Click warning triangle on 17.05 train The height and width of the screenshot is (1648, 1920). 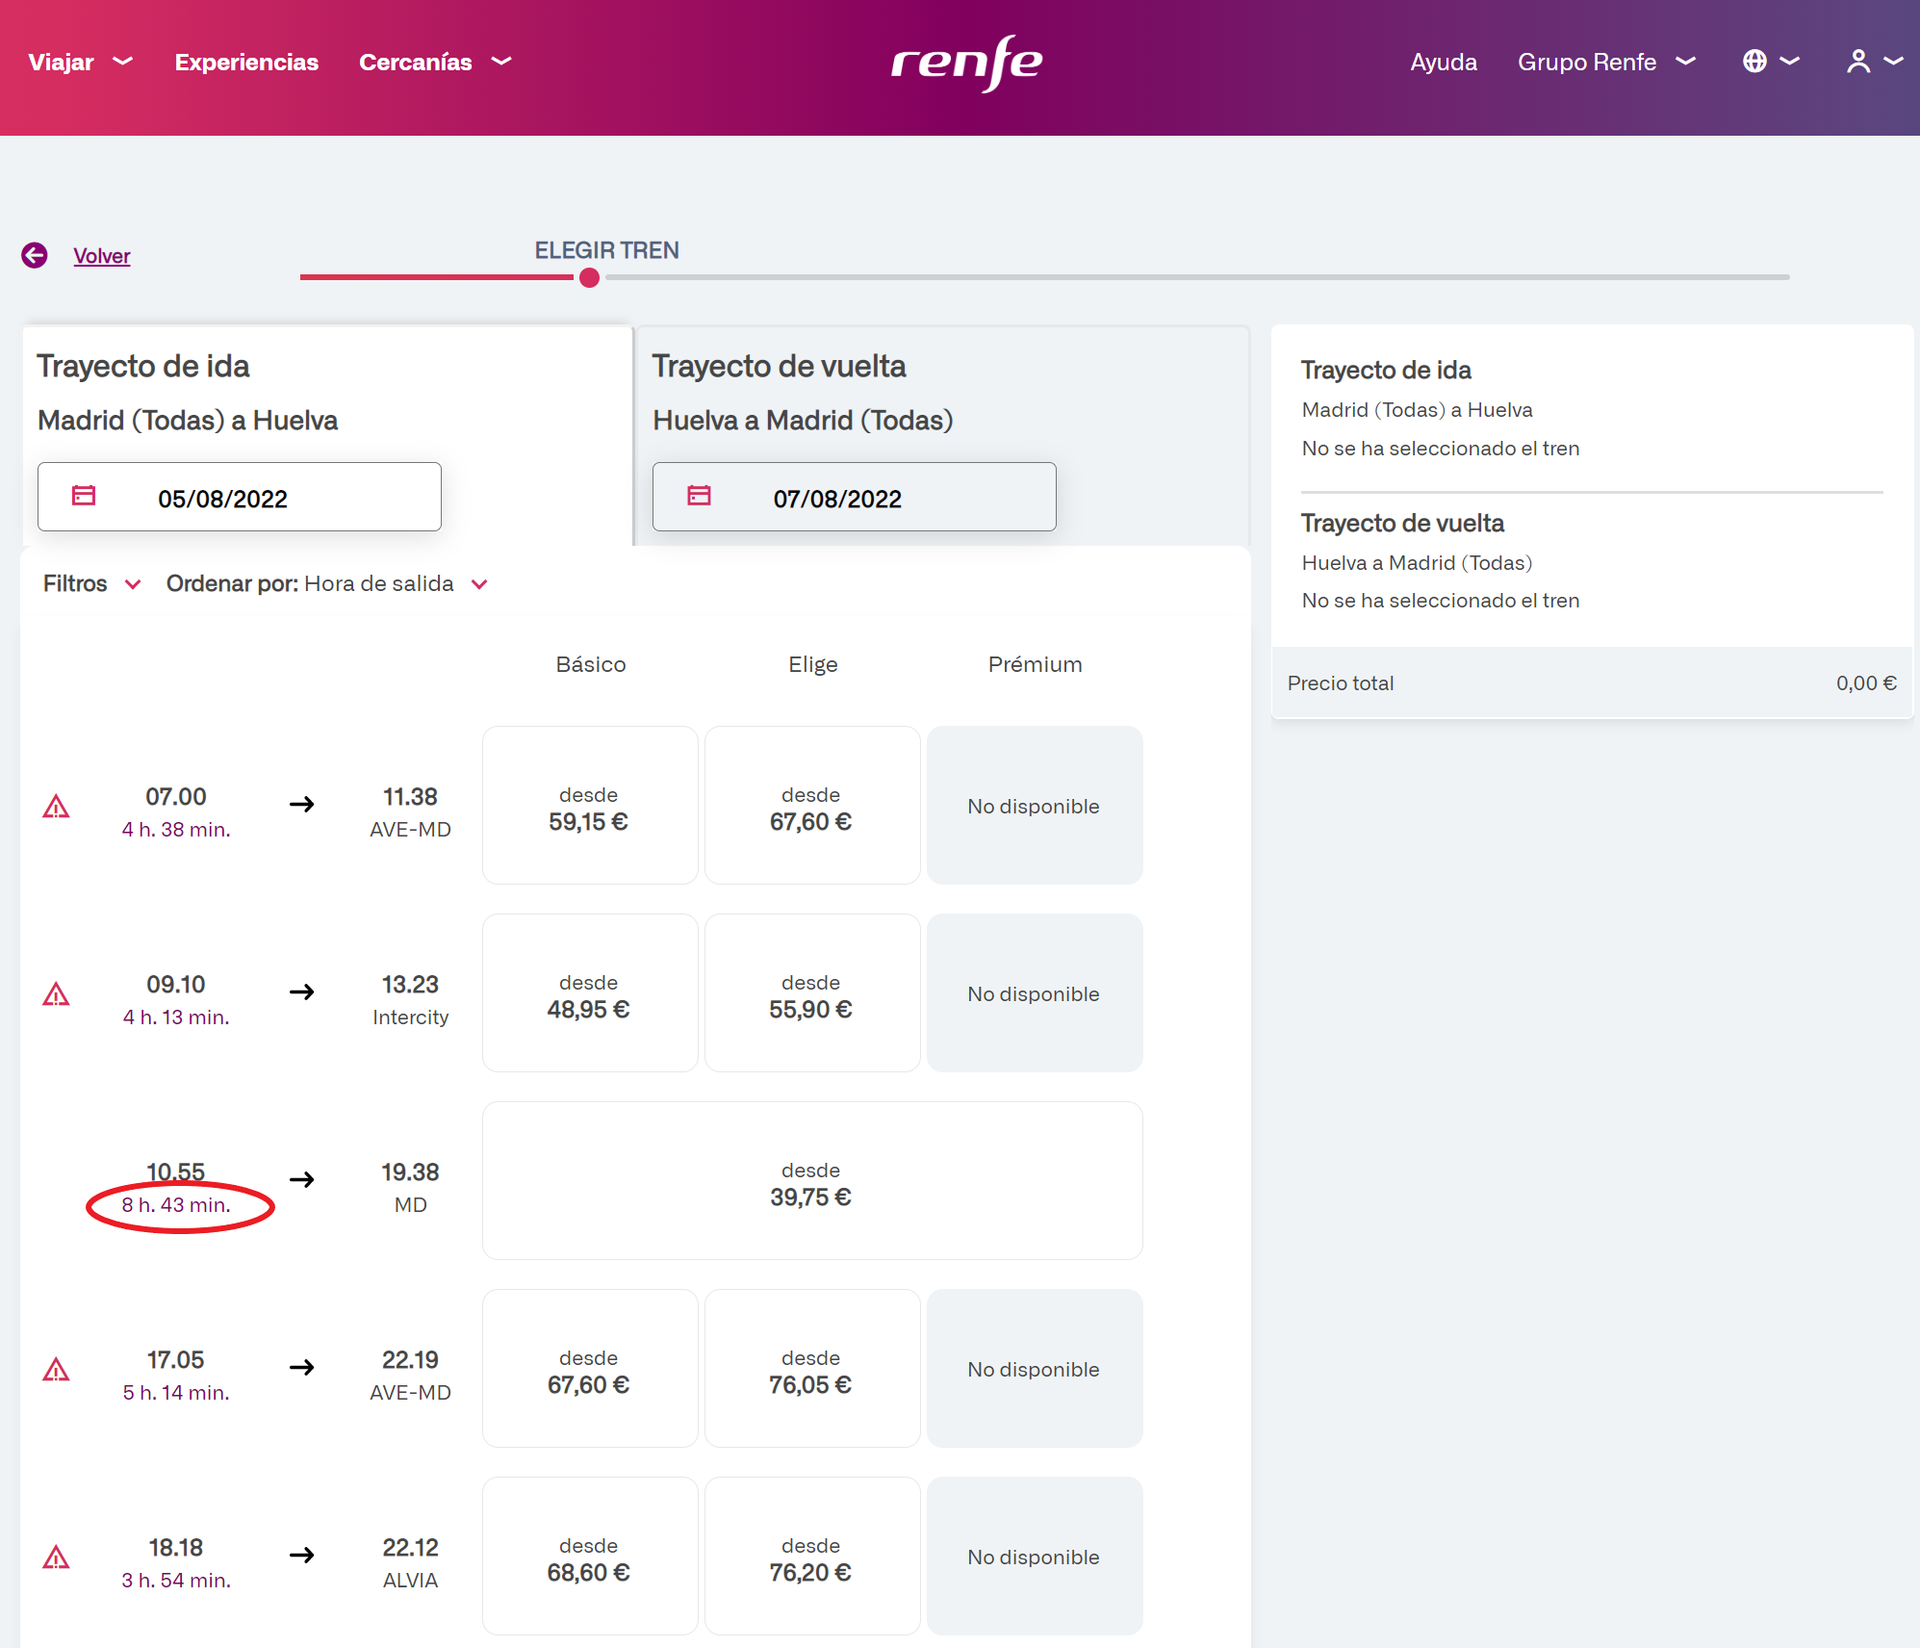(56, 1370)
